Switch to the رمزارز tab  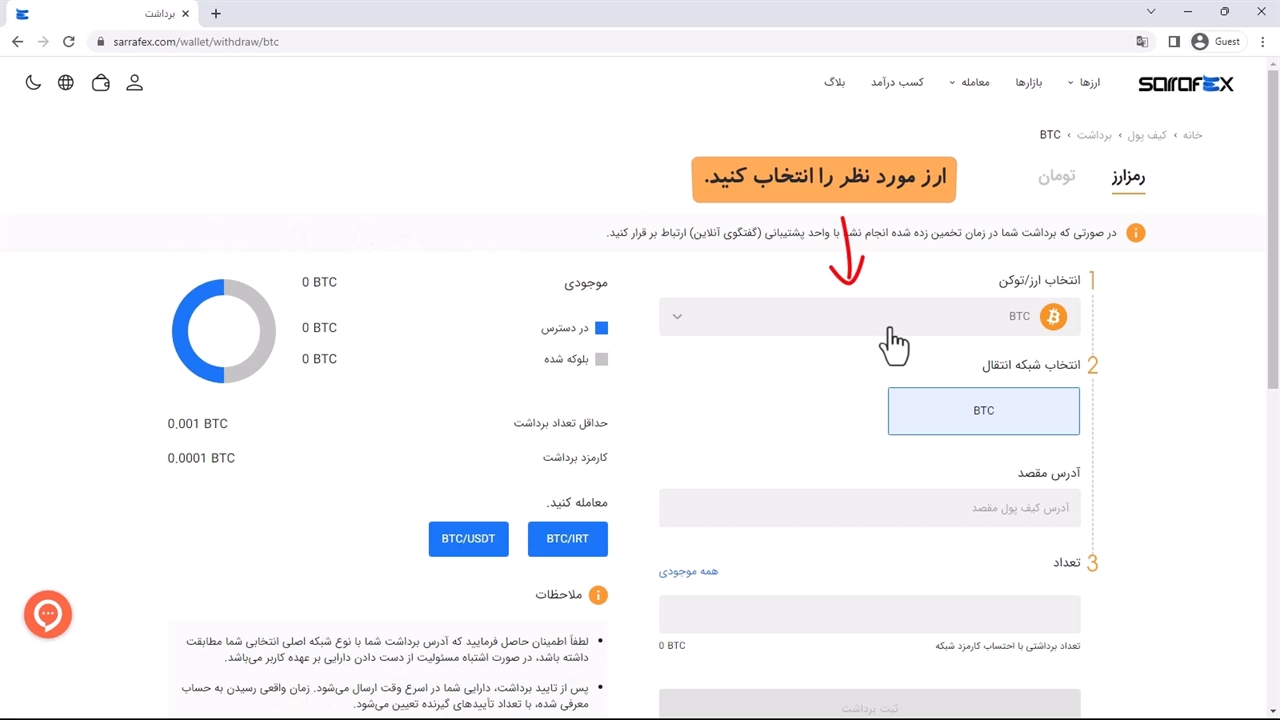pos(1128,177)
